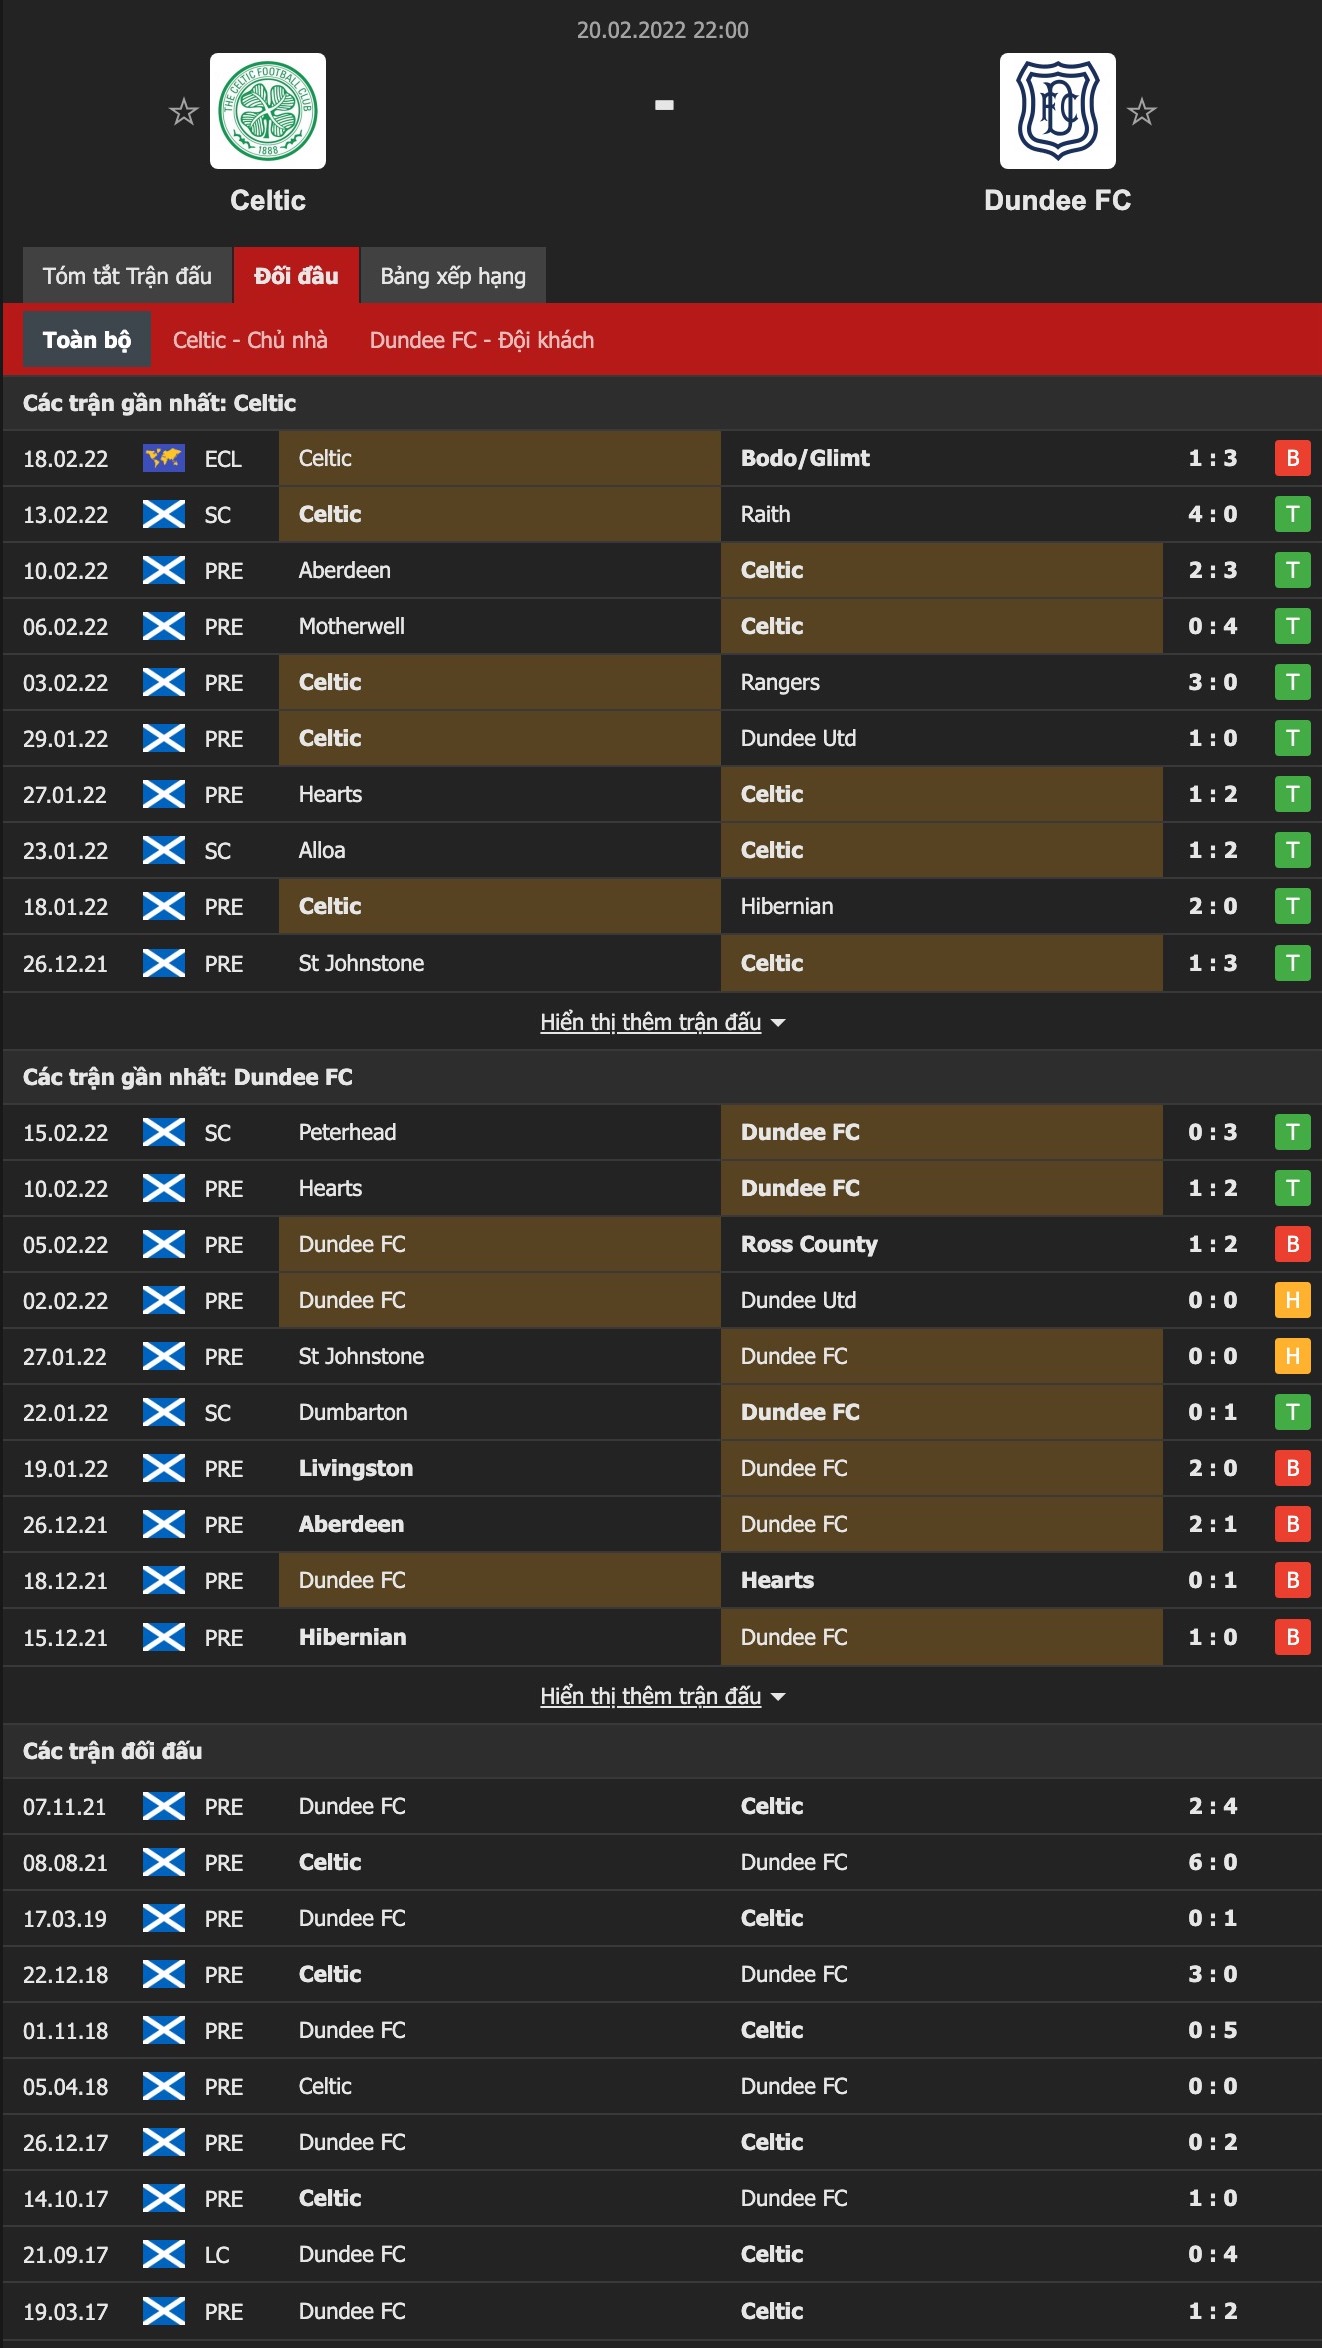The image size is (1322, 2348).
Task: Show more Celtic matches link
Action: (651, 1022)
